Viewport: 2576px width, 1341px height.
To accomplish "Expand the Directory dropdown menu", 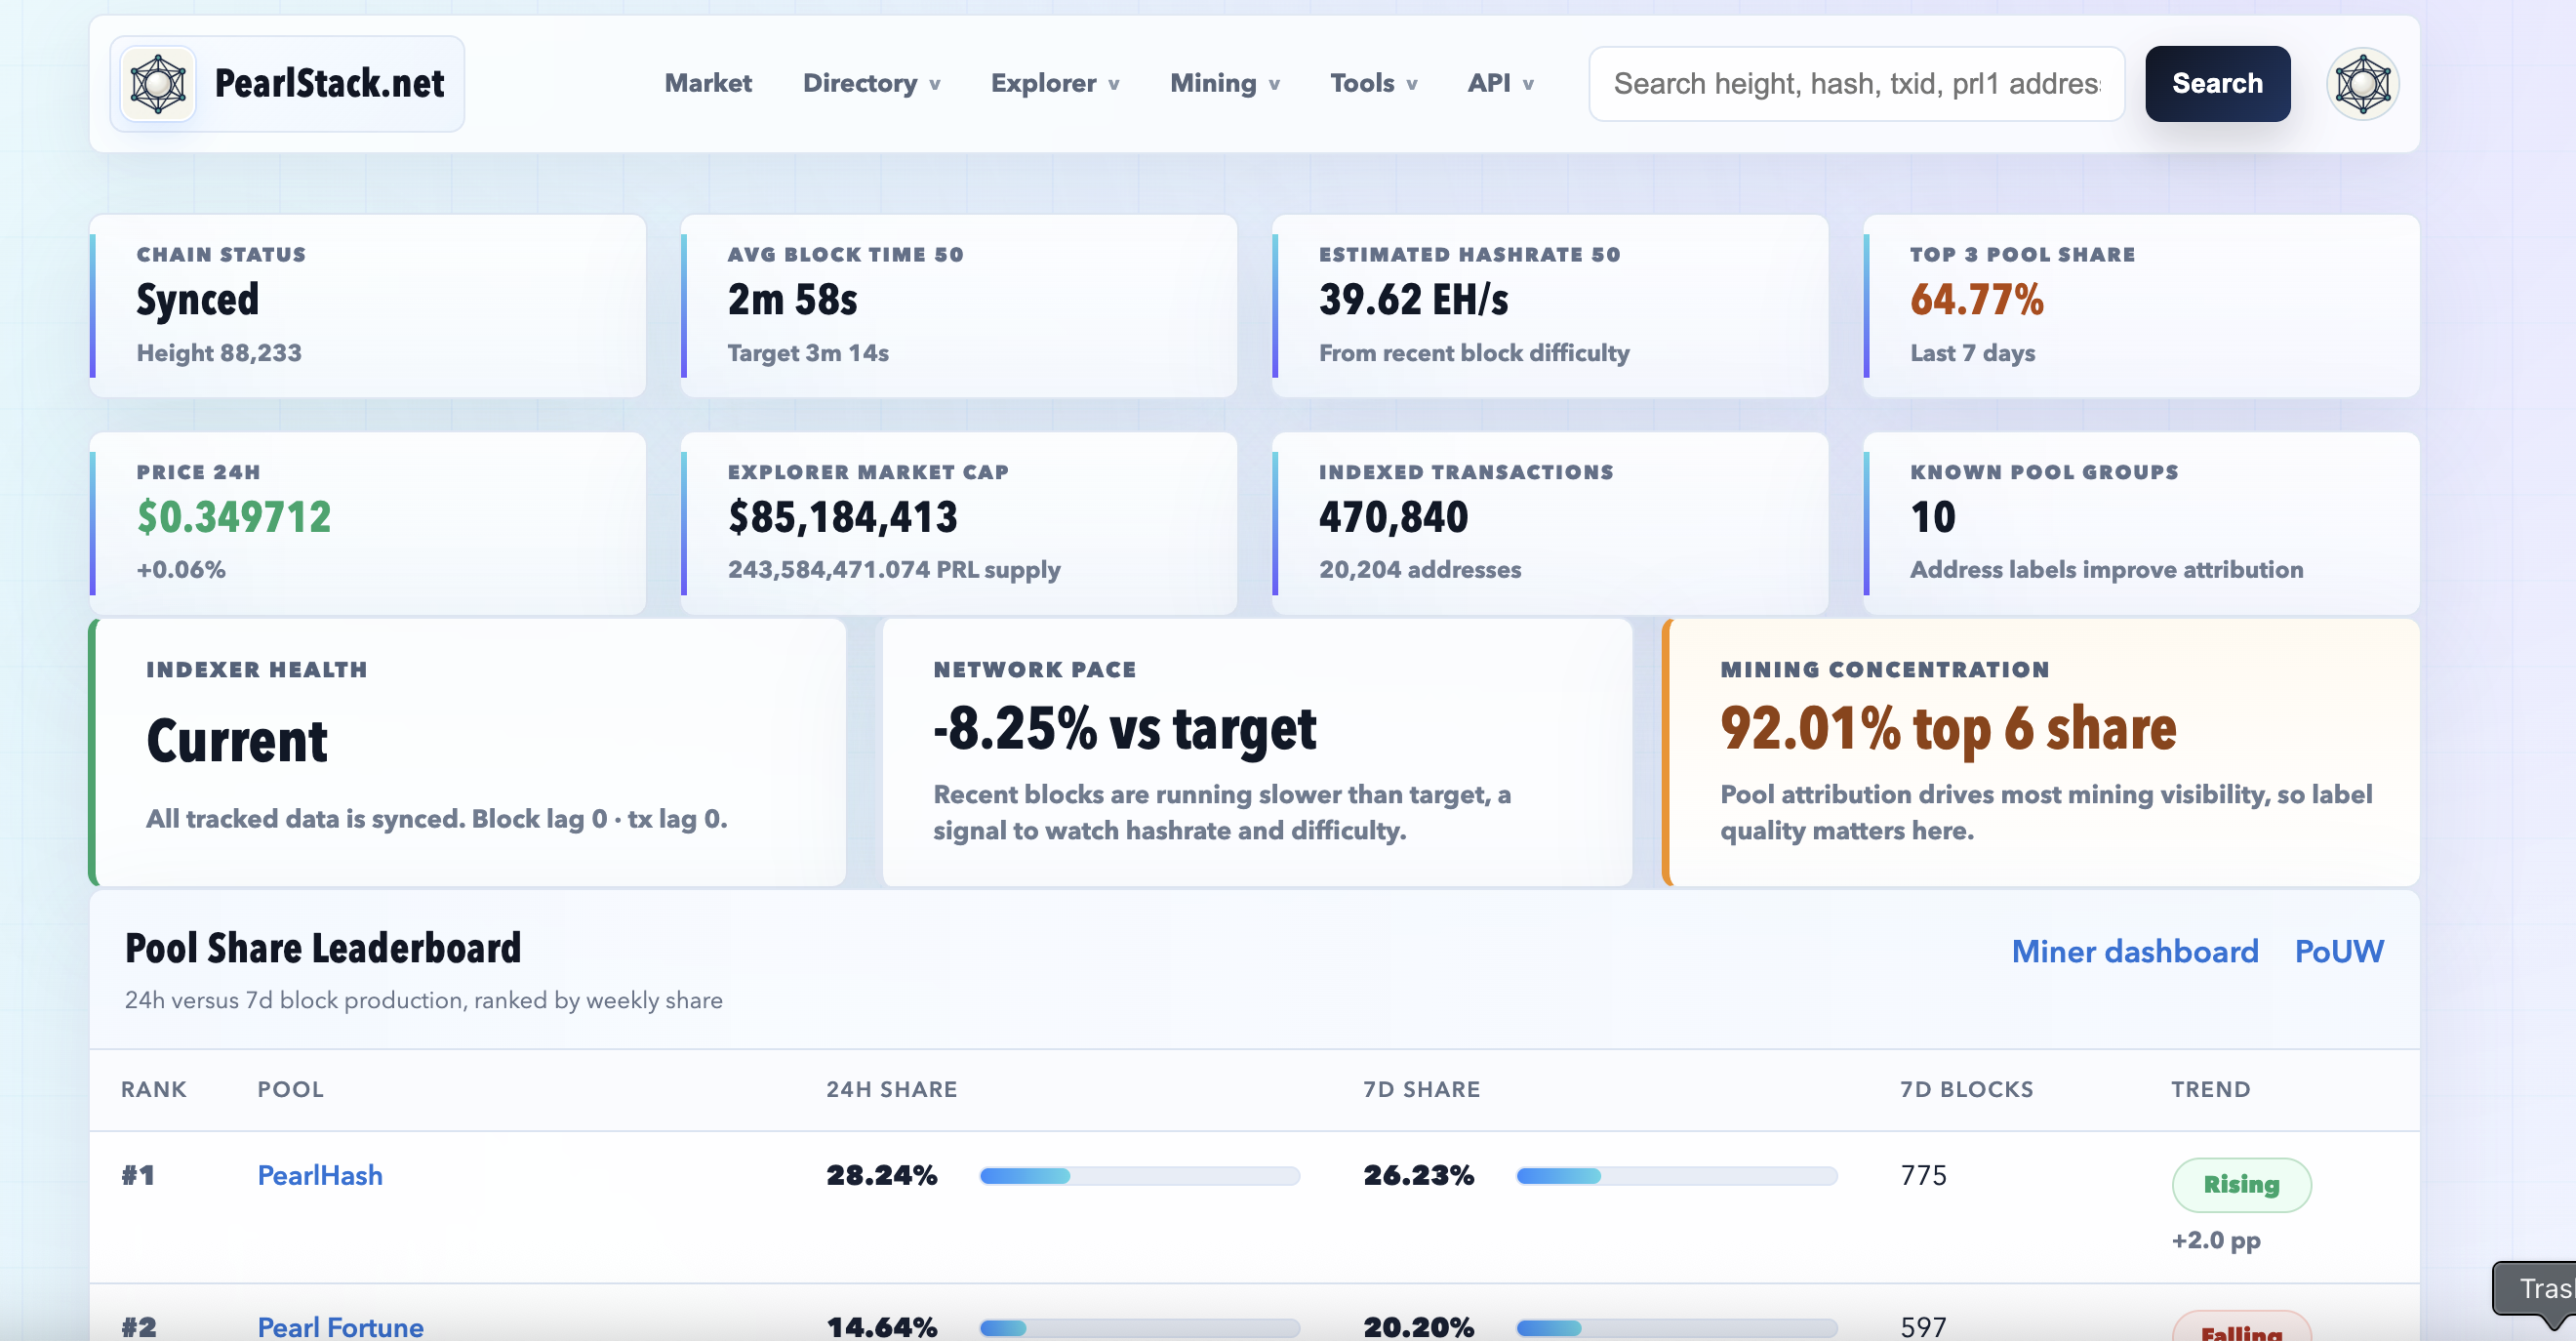I will (x=871, y=83).
